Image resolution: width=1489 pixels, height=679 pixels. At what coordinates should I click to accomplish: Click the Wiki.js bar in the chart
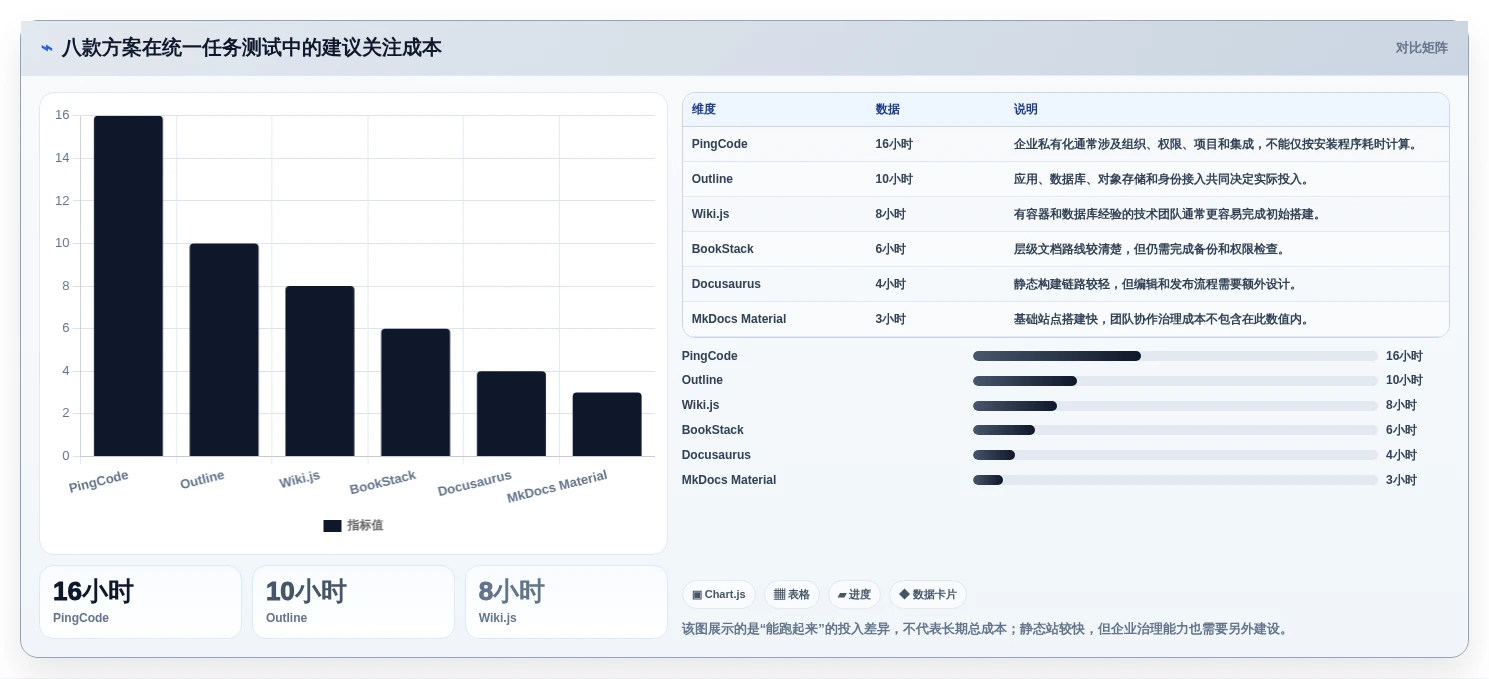(x=320, y=371)
